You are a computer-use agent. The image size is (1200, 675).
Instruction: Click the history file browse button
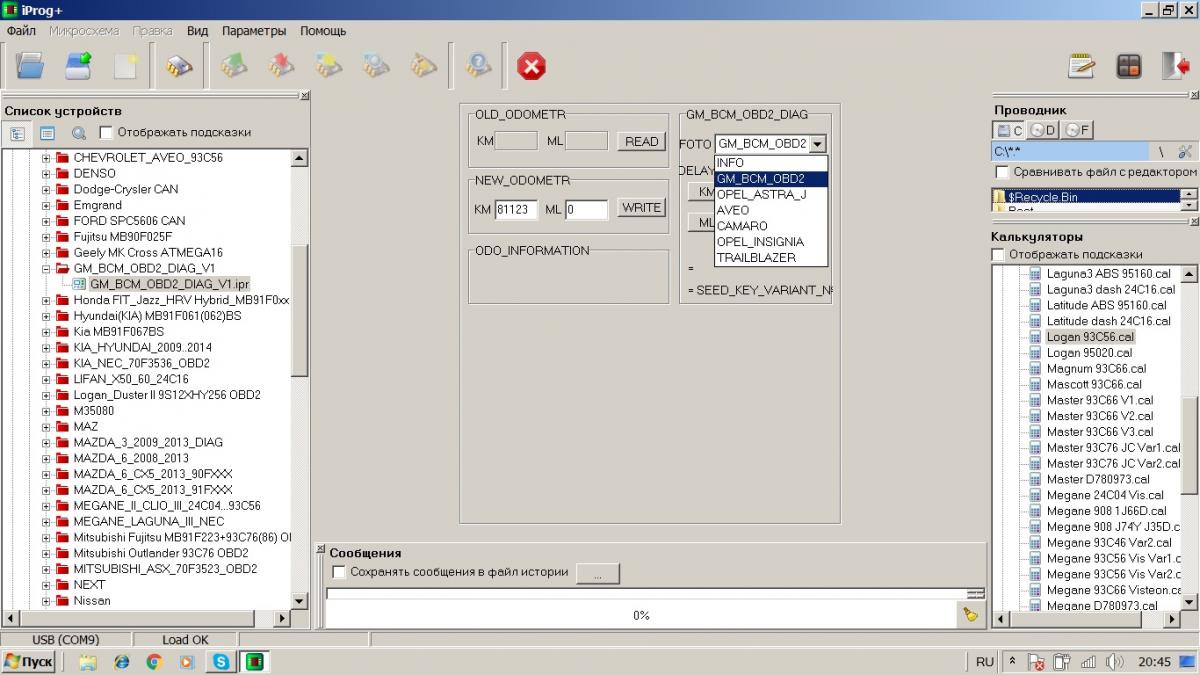point(598,573)
